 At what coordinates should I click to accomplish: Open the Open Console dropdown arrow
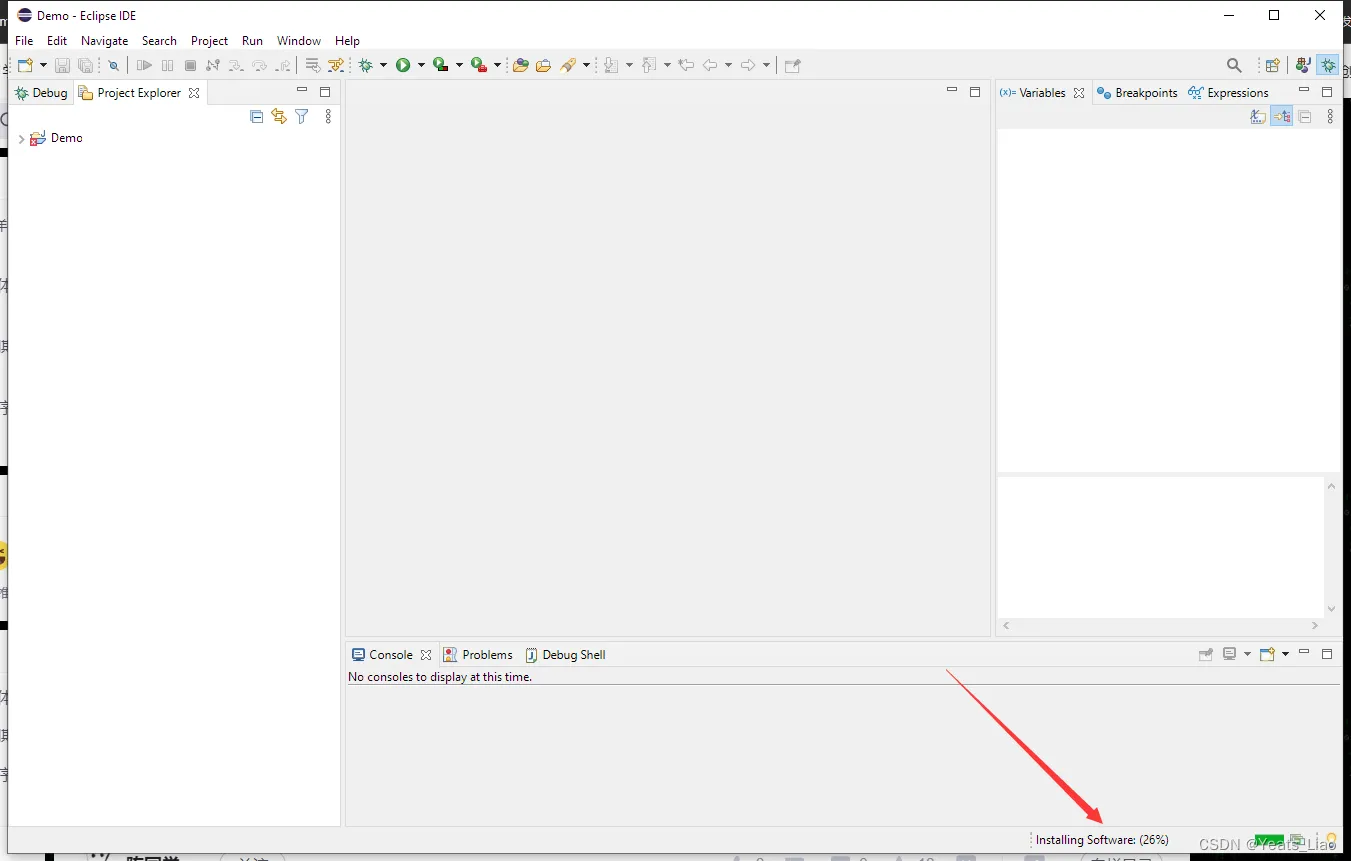(x=1283, y=654)
